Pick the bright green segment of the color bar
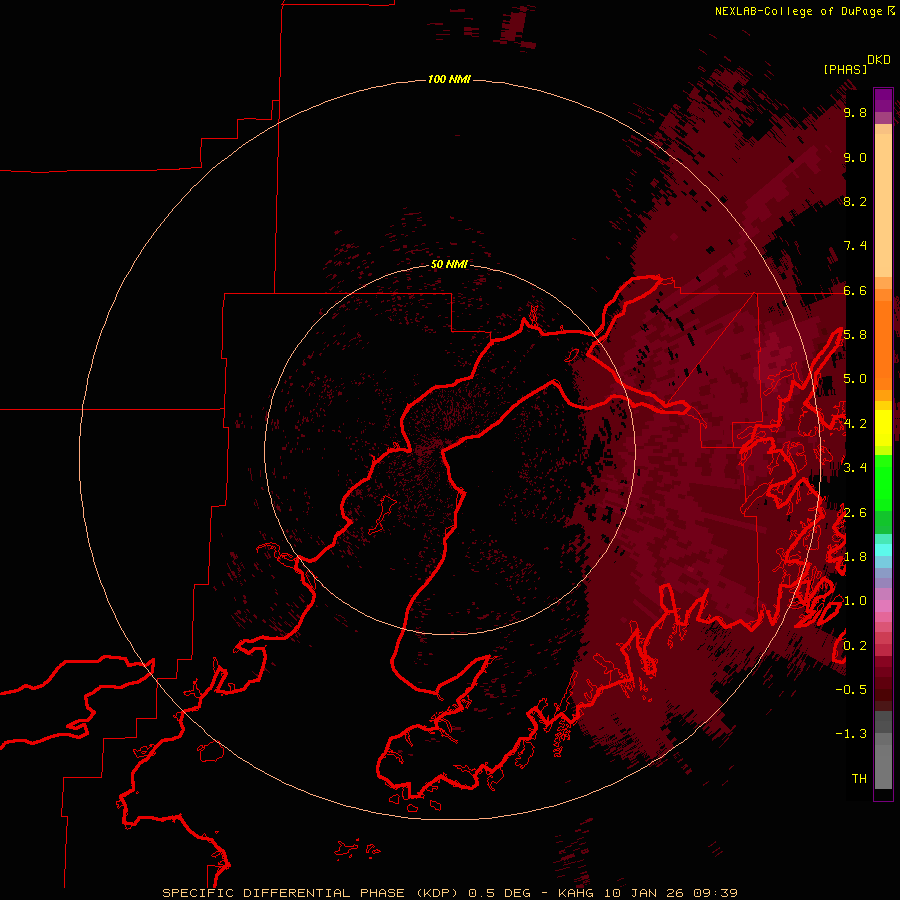Viewport: 900px width, 900px height. [x=883, y=482]
